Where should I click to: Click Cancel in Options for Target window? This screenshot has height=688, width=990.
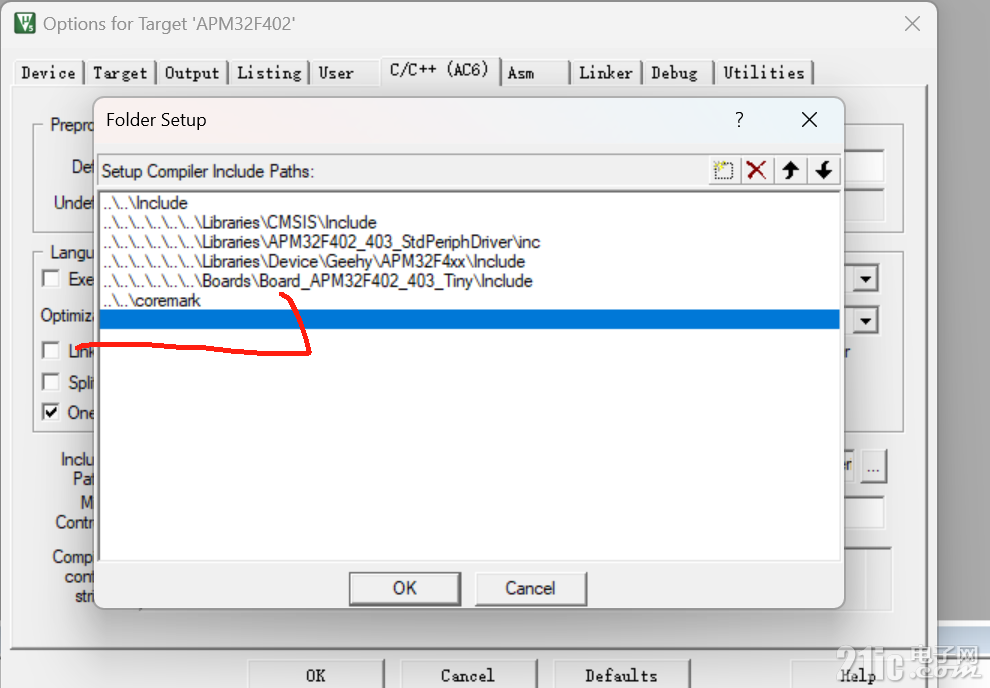(x=468, y=675)
